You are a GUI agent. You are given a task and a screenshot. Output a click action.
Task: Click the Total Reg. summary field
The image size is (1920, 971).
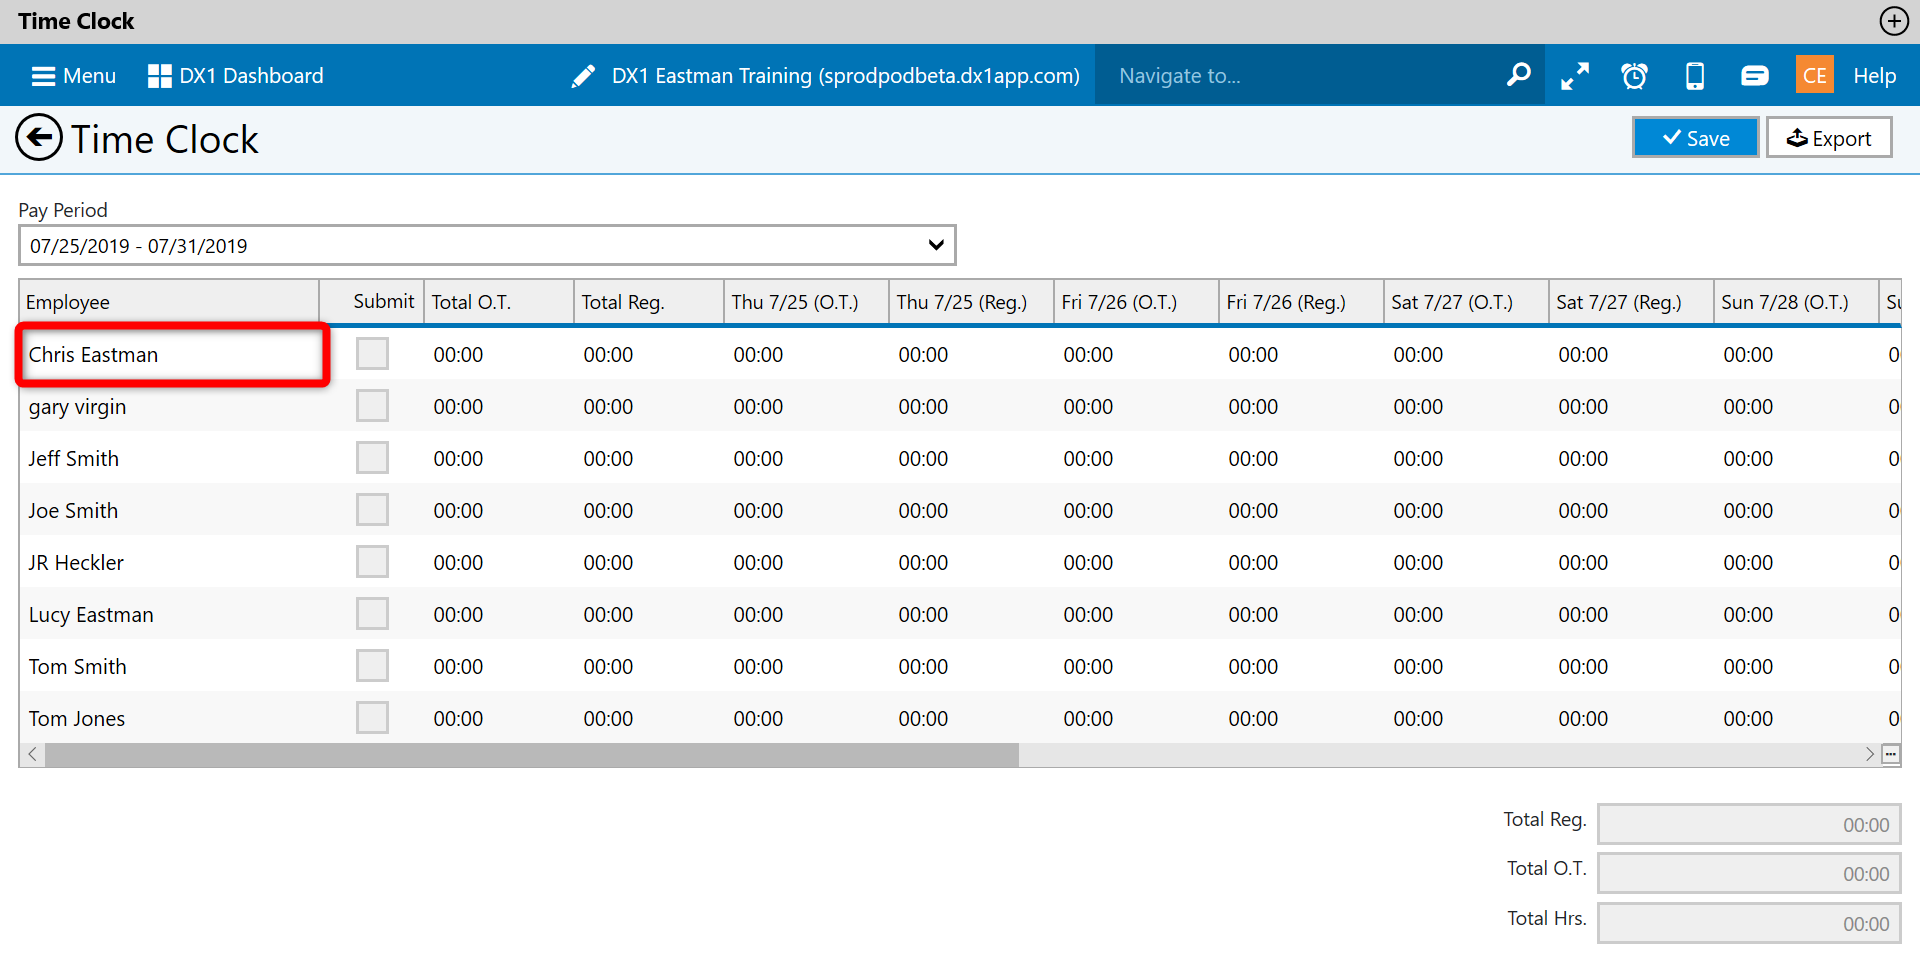1749,825
